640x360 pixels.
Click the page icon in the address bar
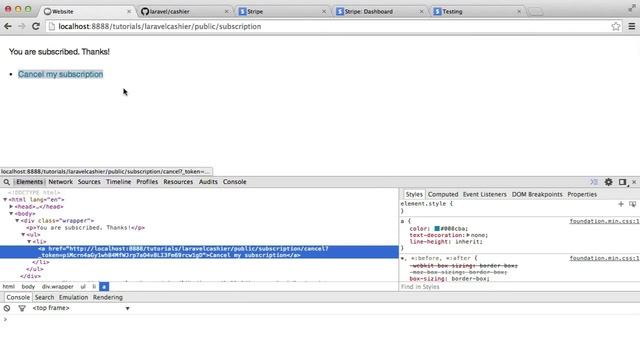tap(51, 27)
